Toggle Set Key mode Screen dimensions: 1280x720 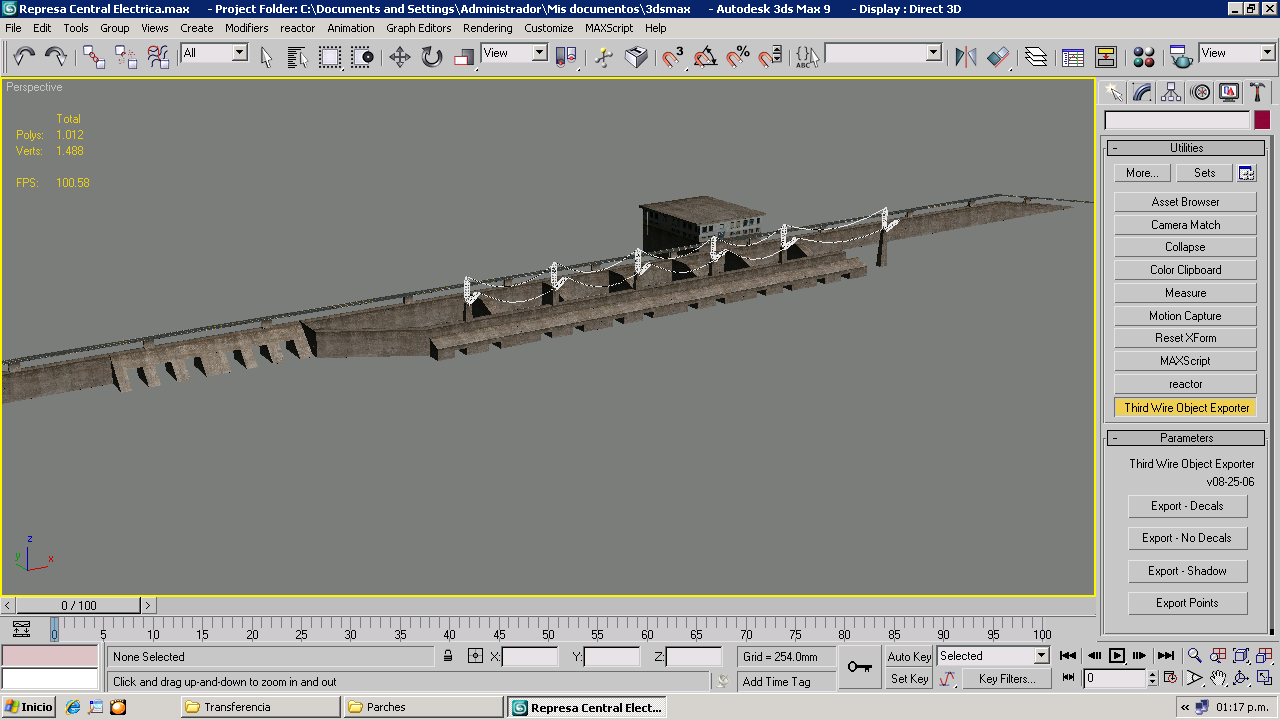tap(909, 679)
